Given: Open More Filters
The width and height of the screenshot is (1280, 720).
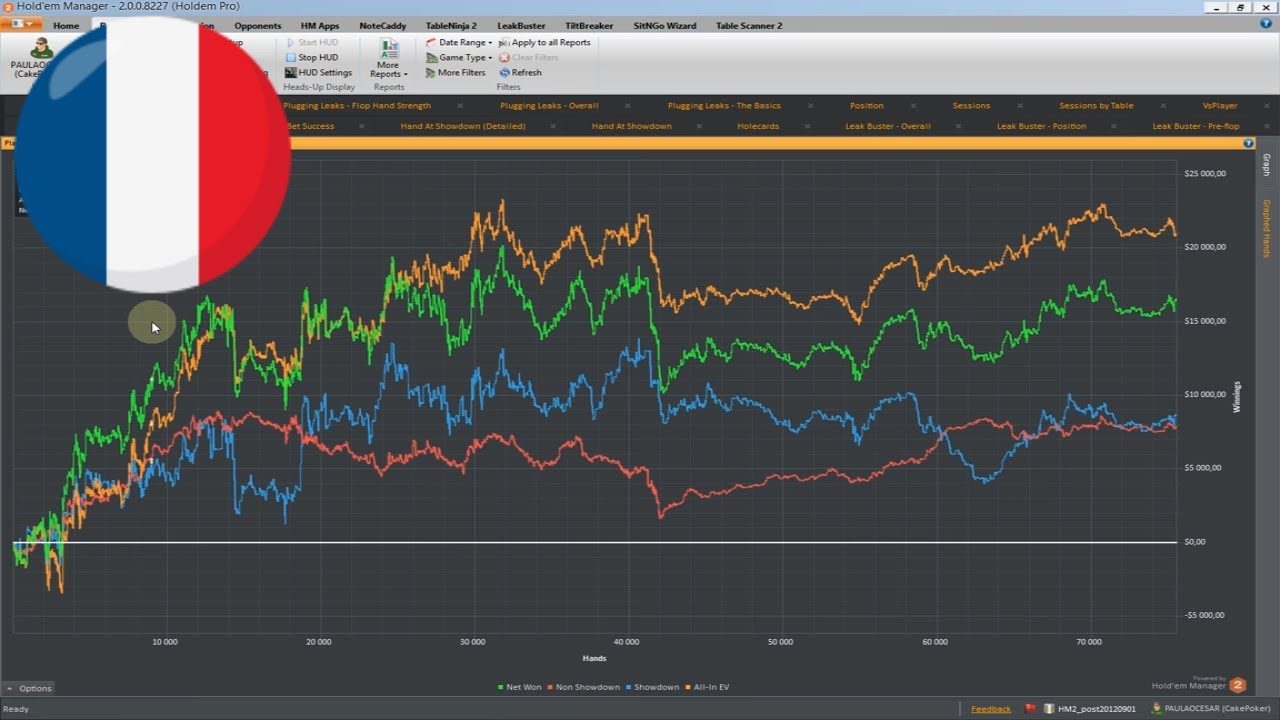Looking at the screenshot, I should [455, 73].
